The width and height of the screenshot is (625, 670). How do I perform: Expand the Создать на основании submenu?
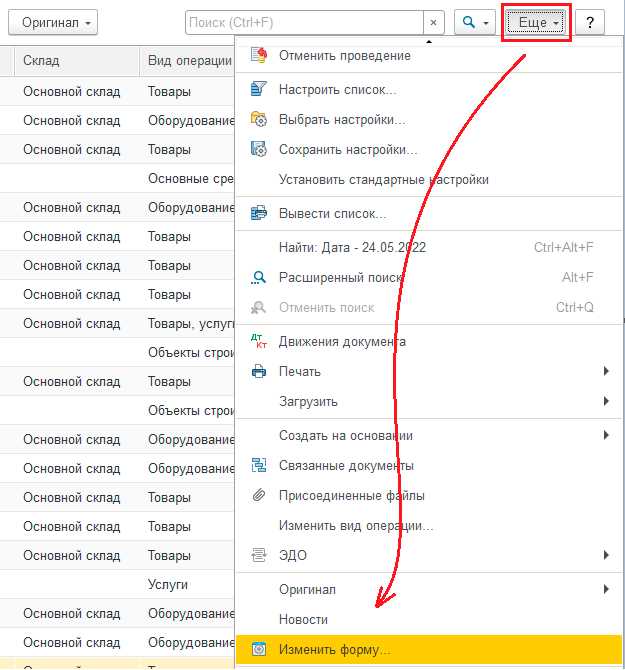point(606,435)
